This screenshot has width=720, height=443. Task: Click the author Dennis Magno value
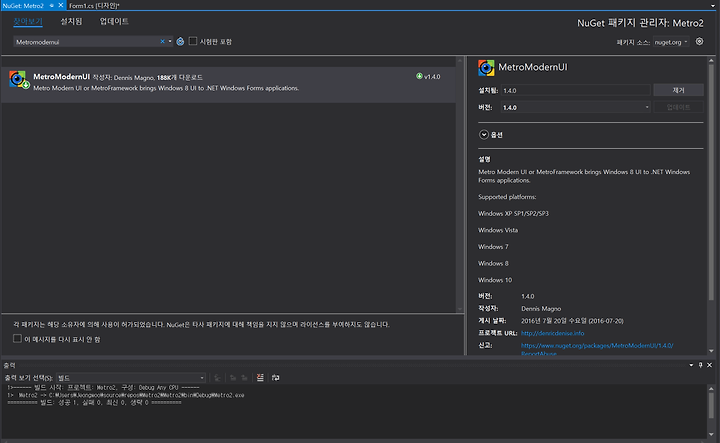(x=541, y=308)
